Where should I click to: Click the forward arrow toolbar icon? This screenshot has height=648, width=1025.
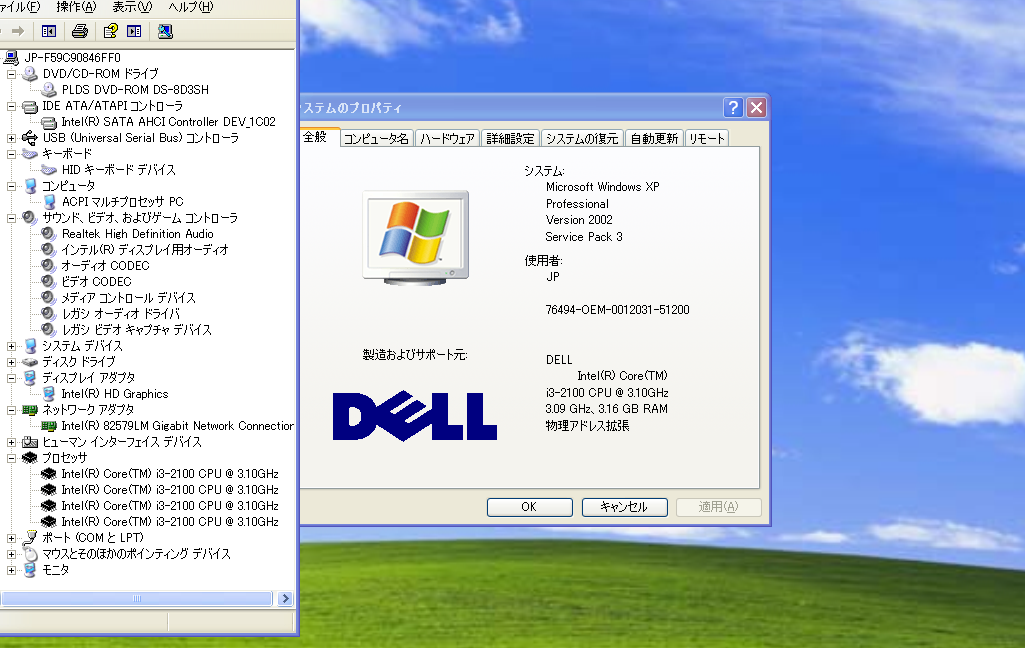18,31
